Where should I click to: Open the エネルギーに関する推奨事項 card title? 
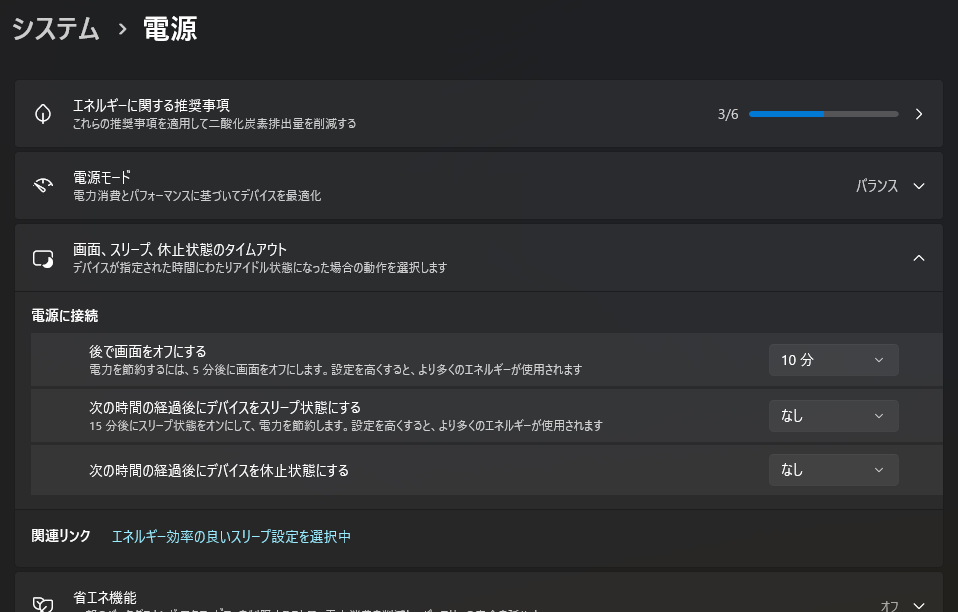[152, 105]
